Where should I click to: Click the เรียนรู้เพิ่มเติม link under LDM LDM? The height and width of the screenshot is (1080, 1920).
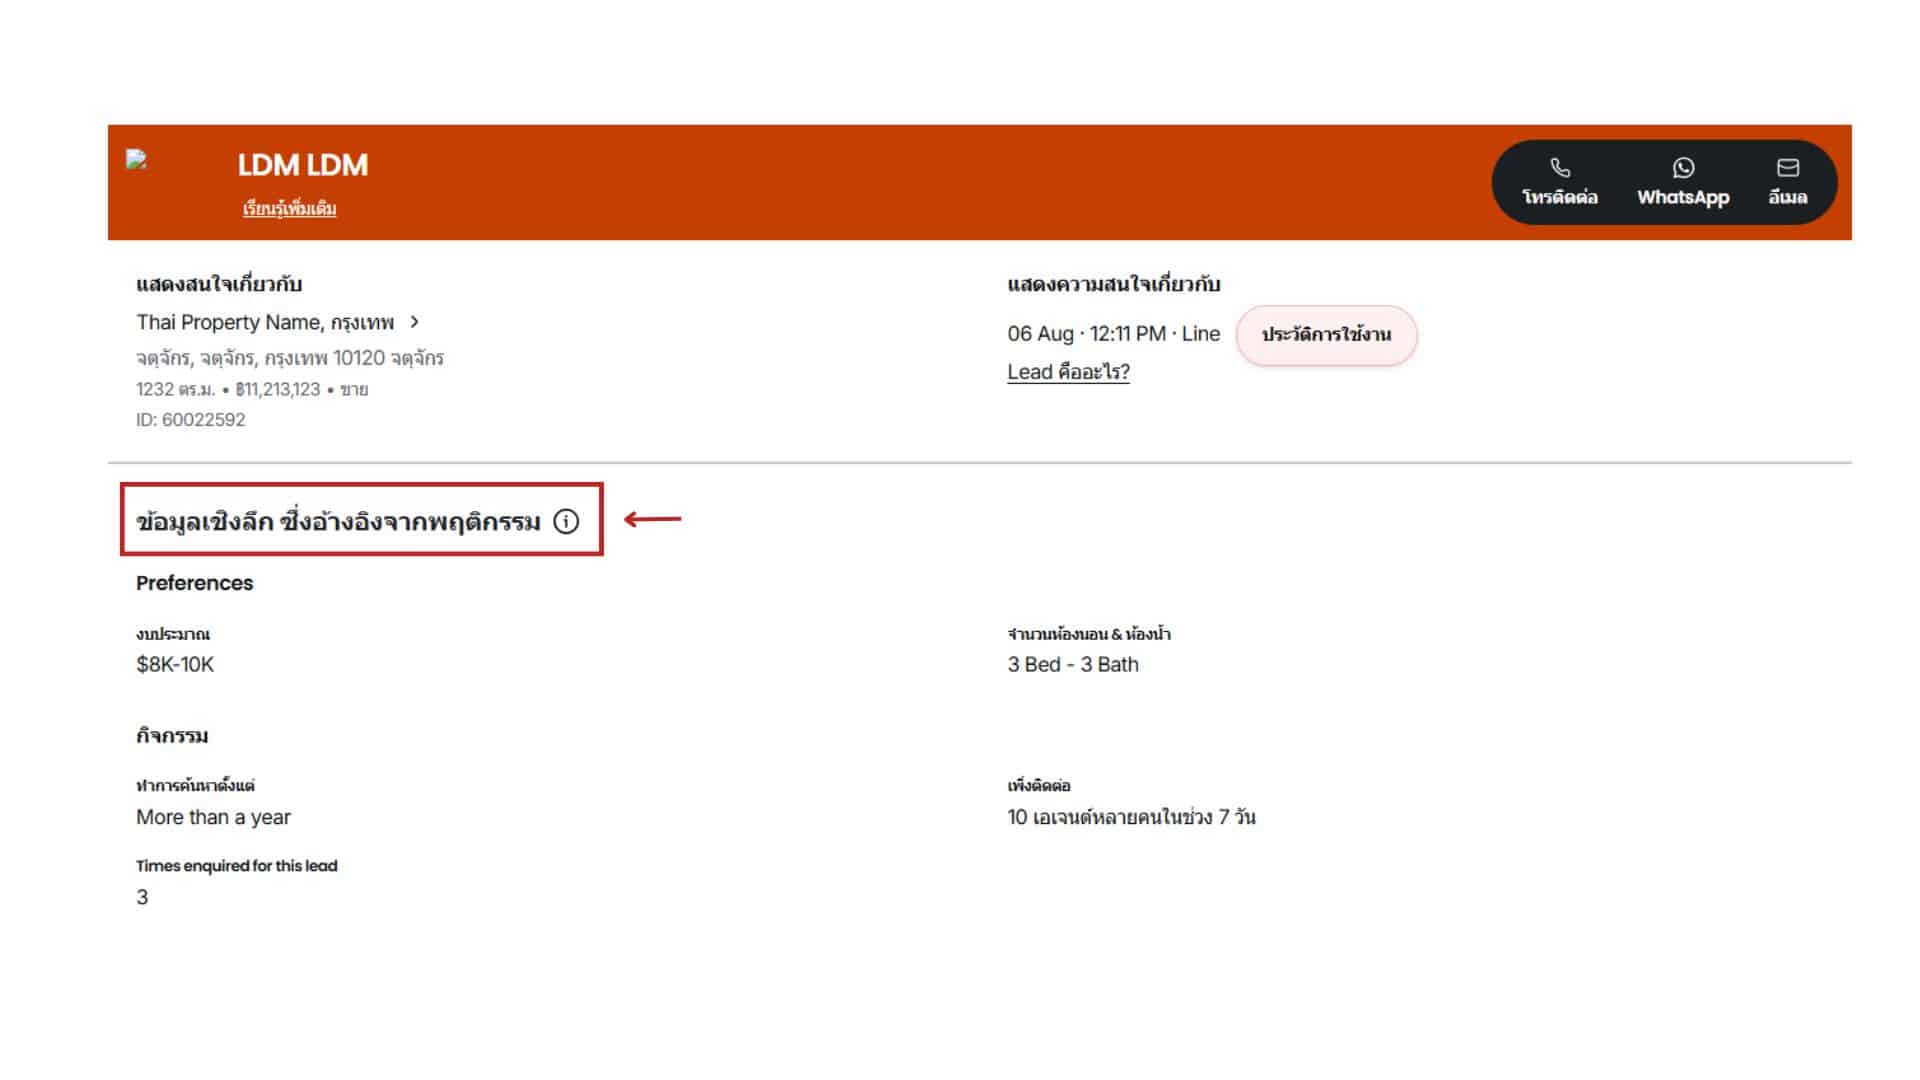pyautogui.click(x=289, y=208)
